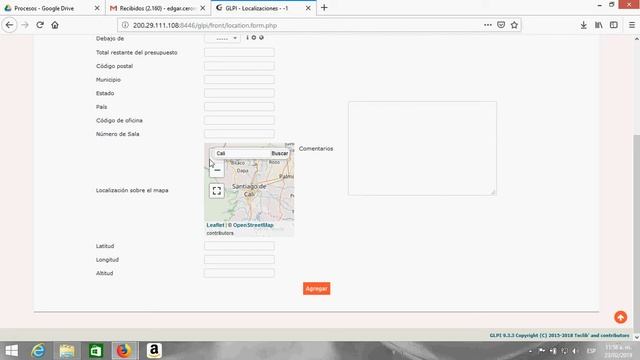The width and height of the screenshot is (640, 360).
Task: Open the Firefox library
Action: click(599, 25)
